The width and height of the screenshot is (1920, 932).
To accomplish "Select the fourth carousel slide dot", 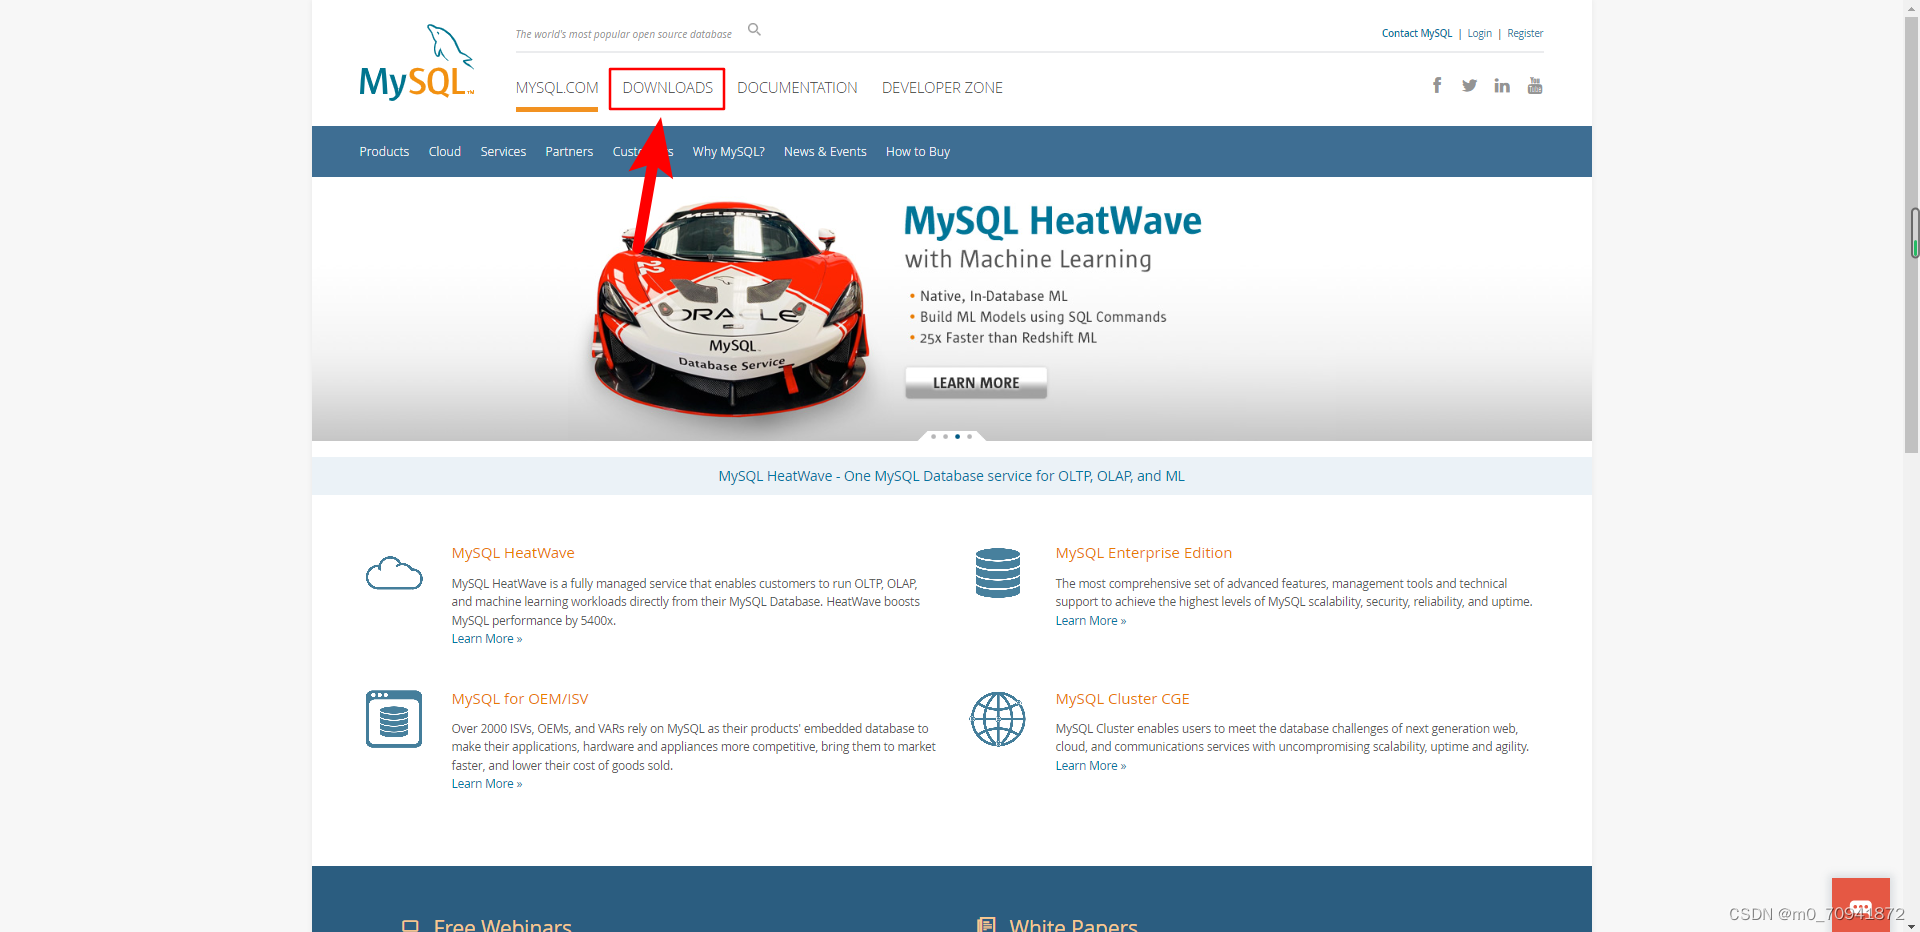I will pos(969,437).
